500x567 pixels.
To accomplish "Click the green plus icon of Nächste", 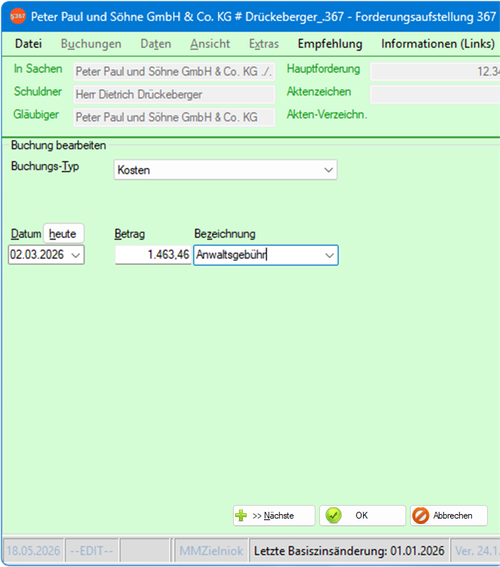I will pyautogui.click(x=241, y=515).
